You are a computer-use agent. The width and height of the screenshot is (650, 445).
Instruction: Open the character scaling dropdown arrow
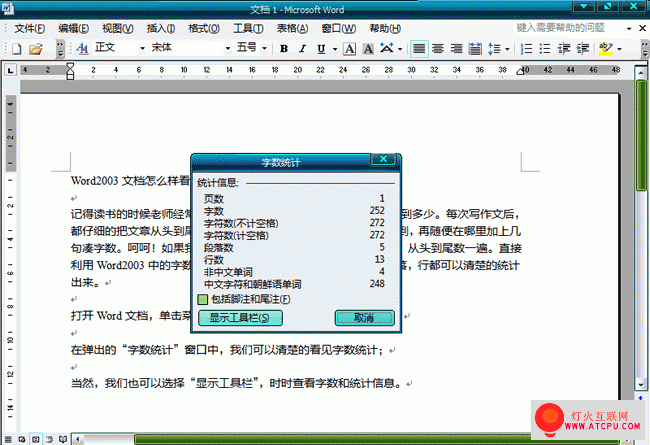point(400,49)
